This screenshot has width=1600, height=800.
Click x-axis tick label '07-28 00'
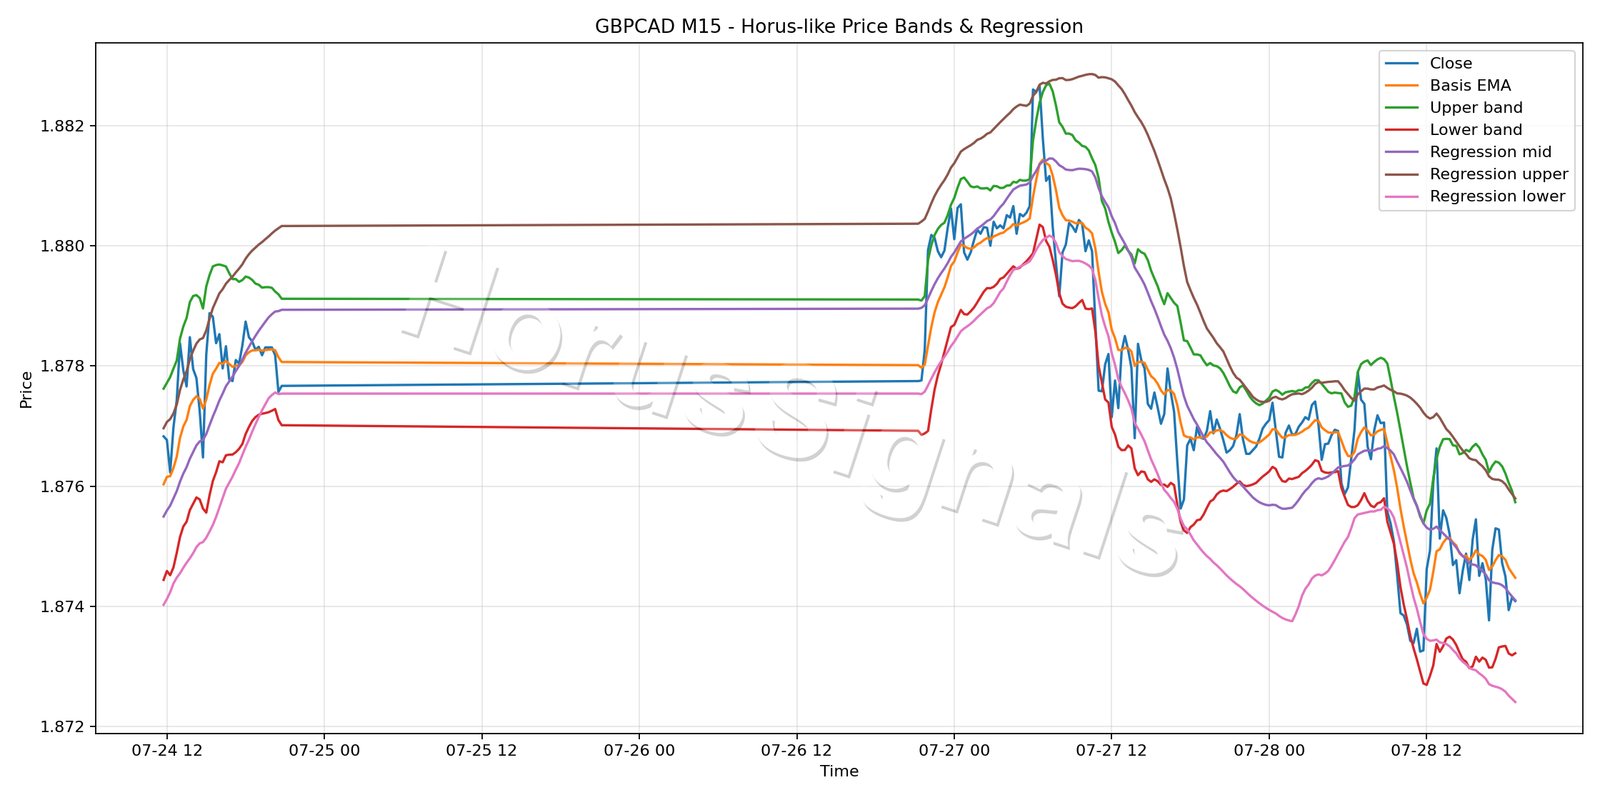[x=1269, y=750]
